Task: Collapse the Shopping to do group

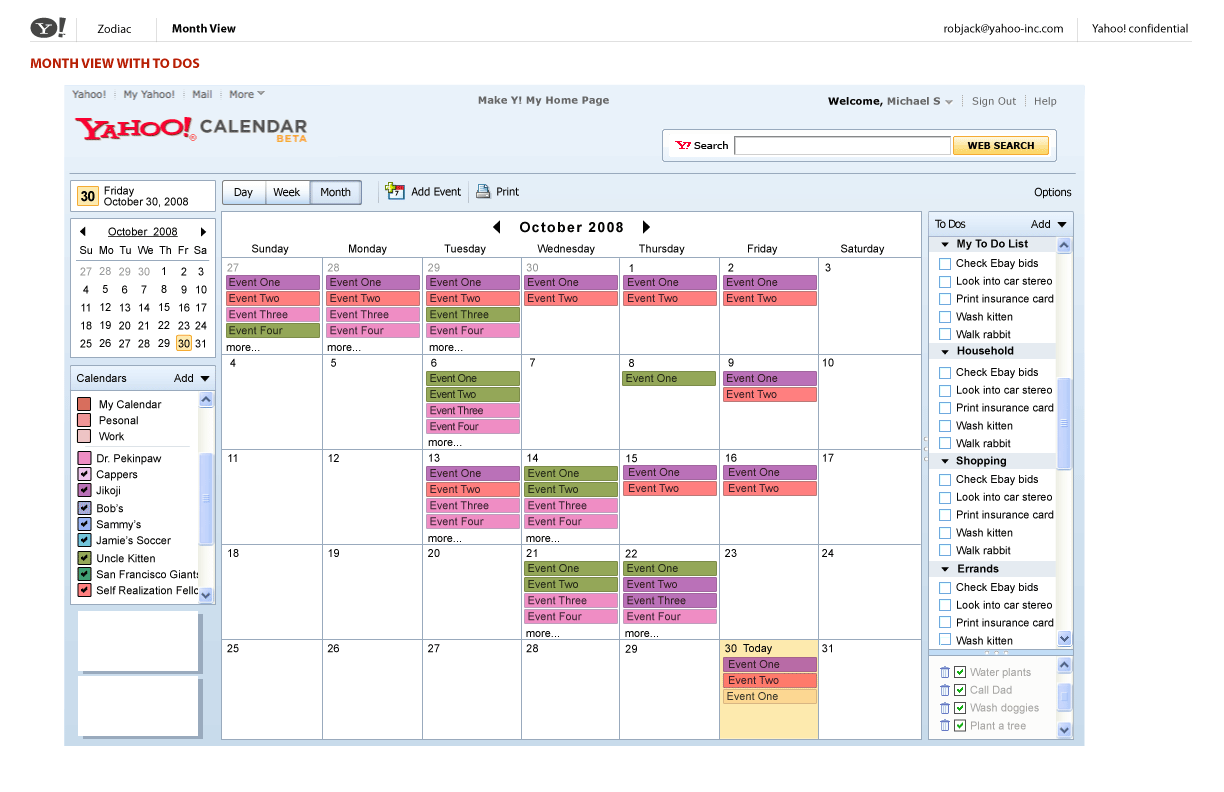Action: tap(945, 461)
